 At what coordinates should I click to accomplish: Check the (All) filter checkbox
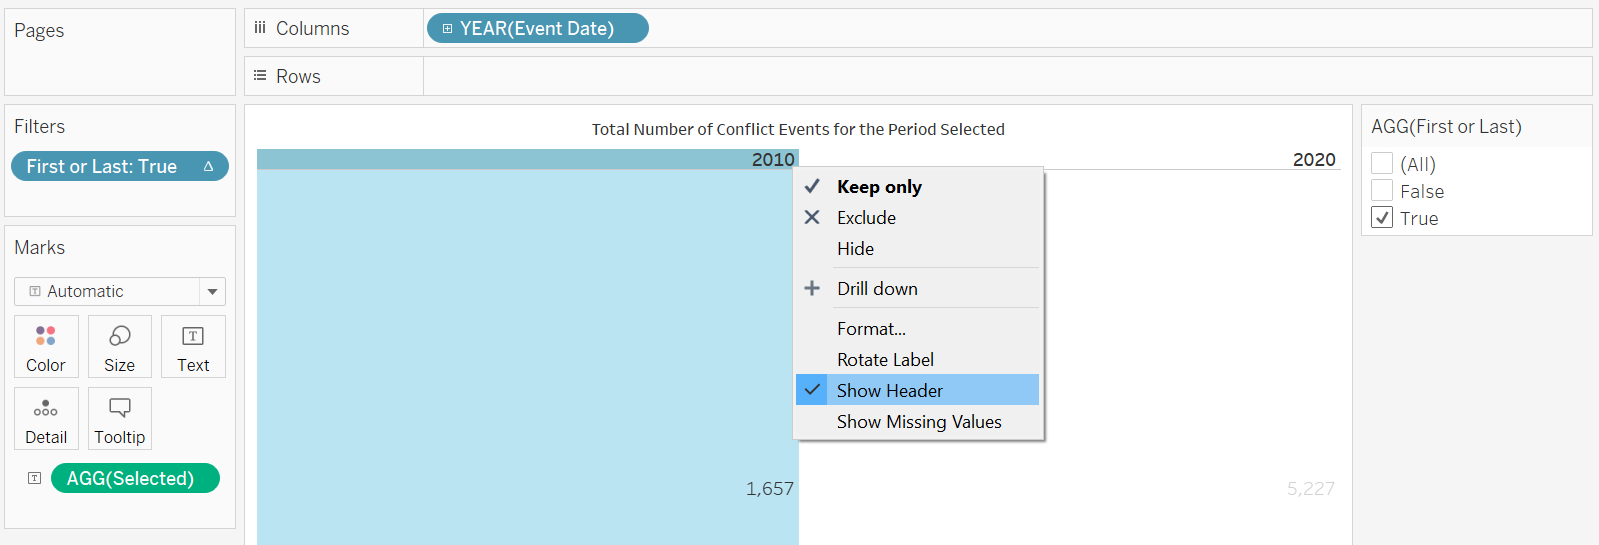pos(1382,164)
